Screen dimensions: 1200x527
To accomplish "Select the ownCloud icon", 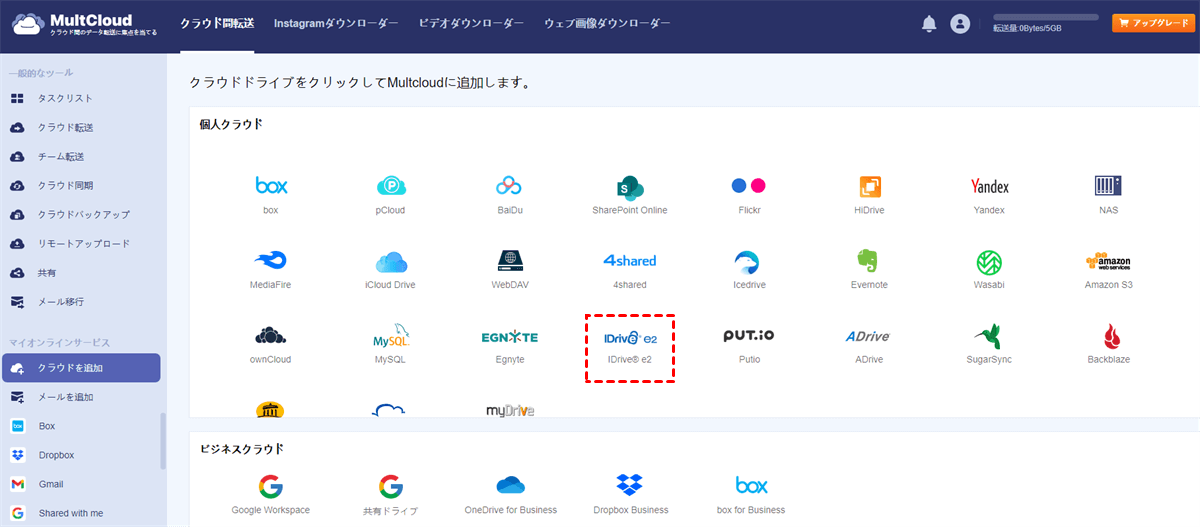I will click(x=271, y=336).
